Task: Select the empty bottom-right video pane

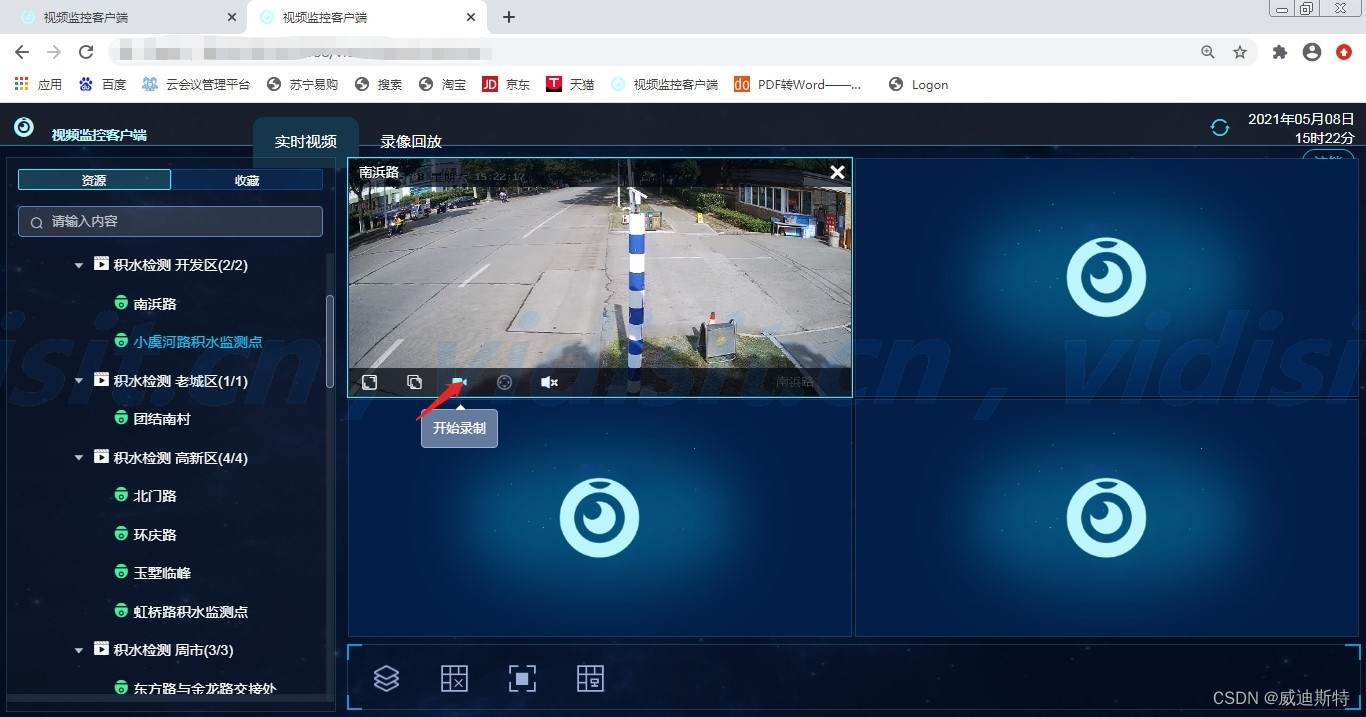Action: [1105, 517]
